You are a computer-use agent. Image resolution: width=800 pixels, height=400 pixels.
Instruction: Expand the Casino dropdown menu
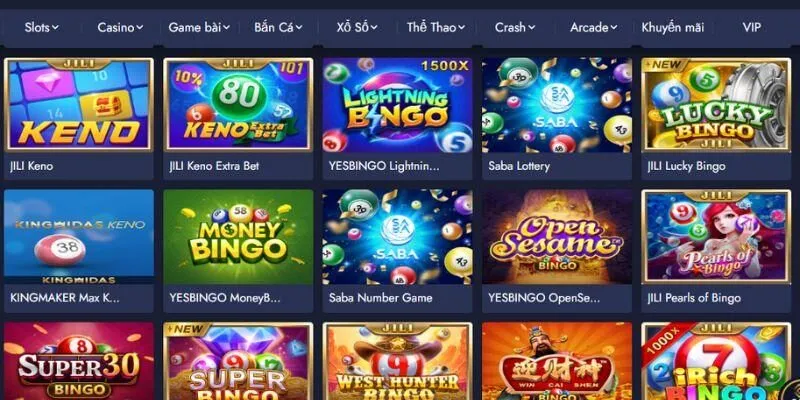120,28
